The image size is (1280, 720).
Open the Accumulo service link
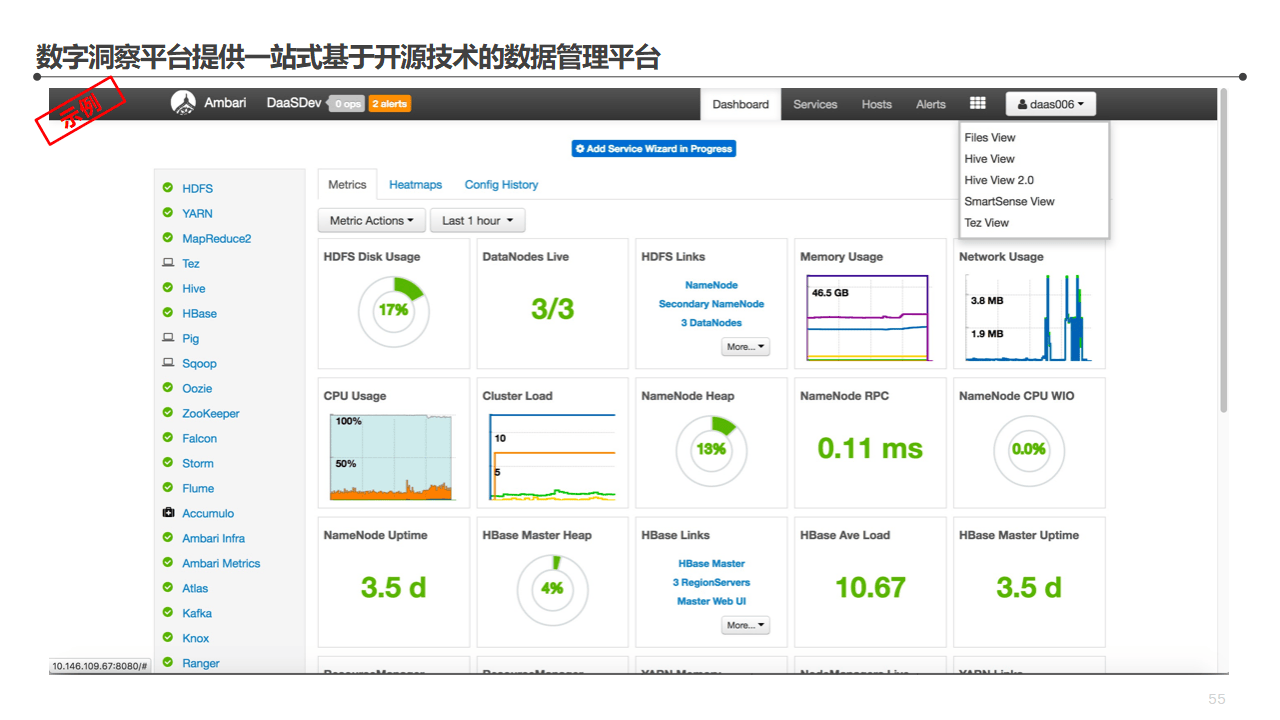pyautogui.click(x=208, y=513)
